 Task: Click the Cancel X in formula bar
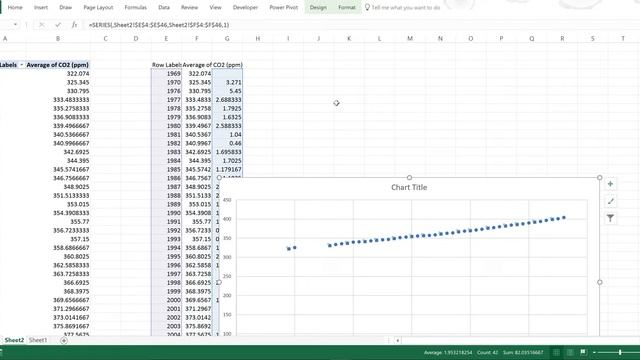(41, 25)
